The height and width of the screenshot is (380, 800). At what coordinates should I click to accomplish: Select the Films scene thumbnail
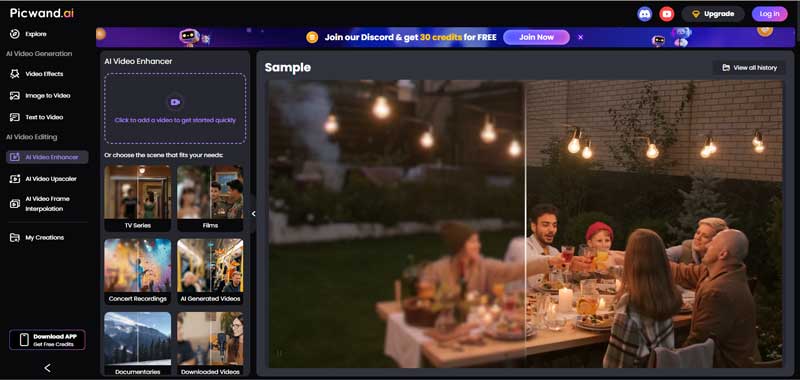click(210, 198)
